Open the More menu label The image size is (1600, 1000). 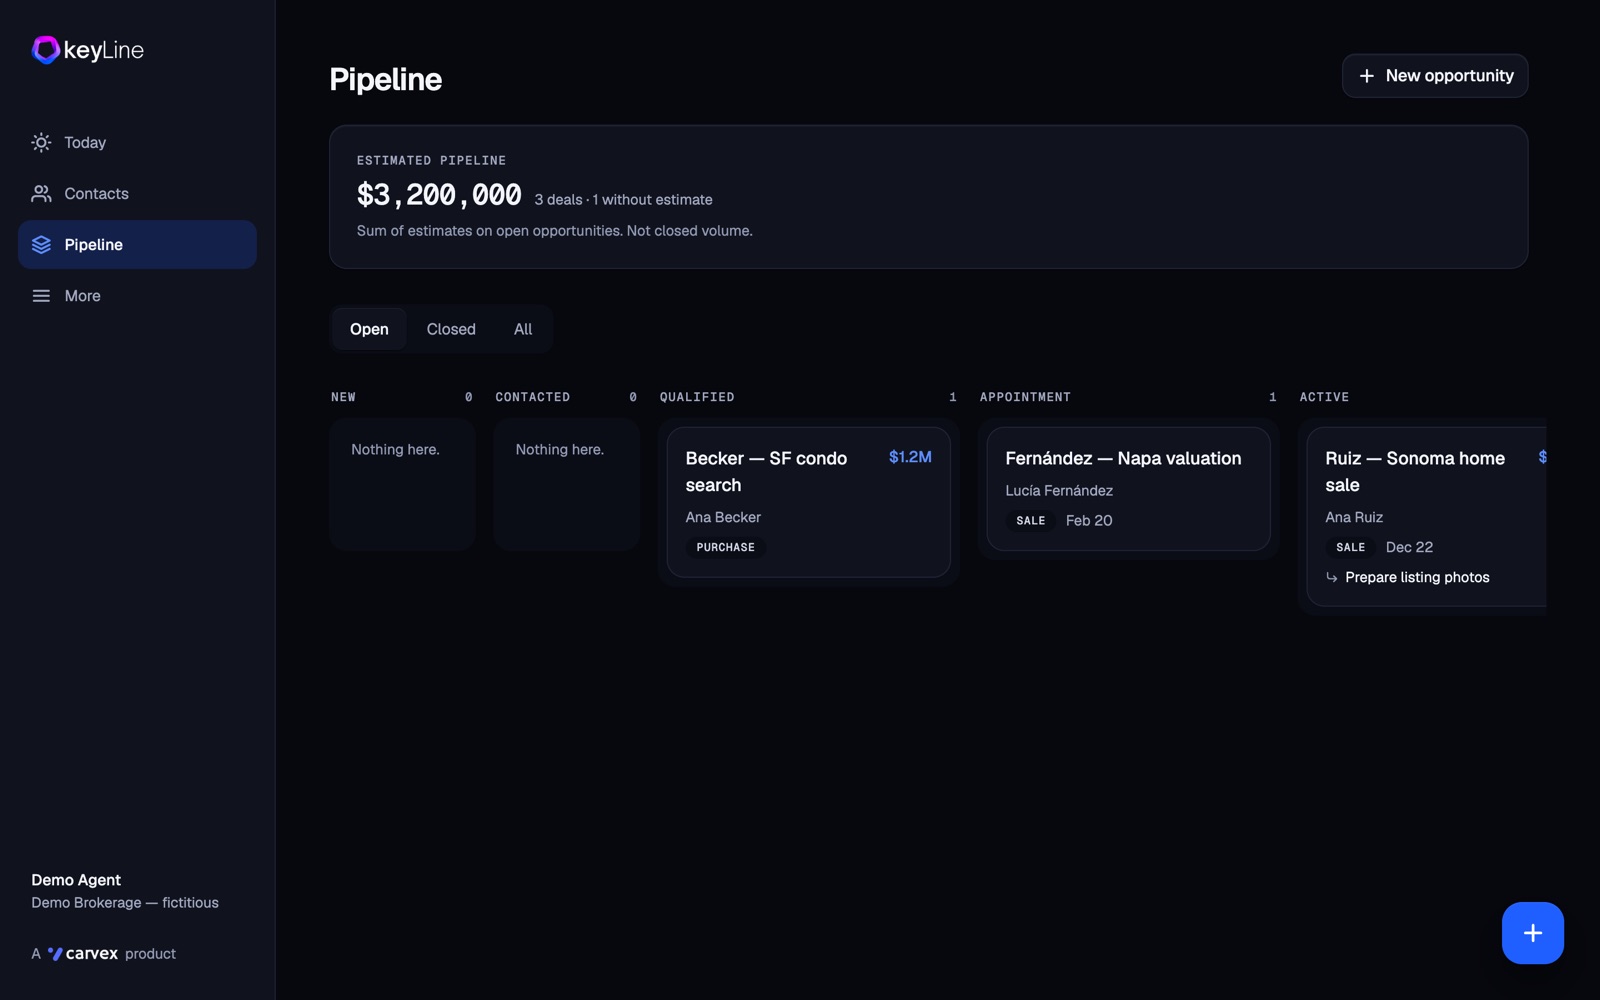[x=82, y=296]
